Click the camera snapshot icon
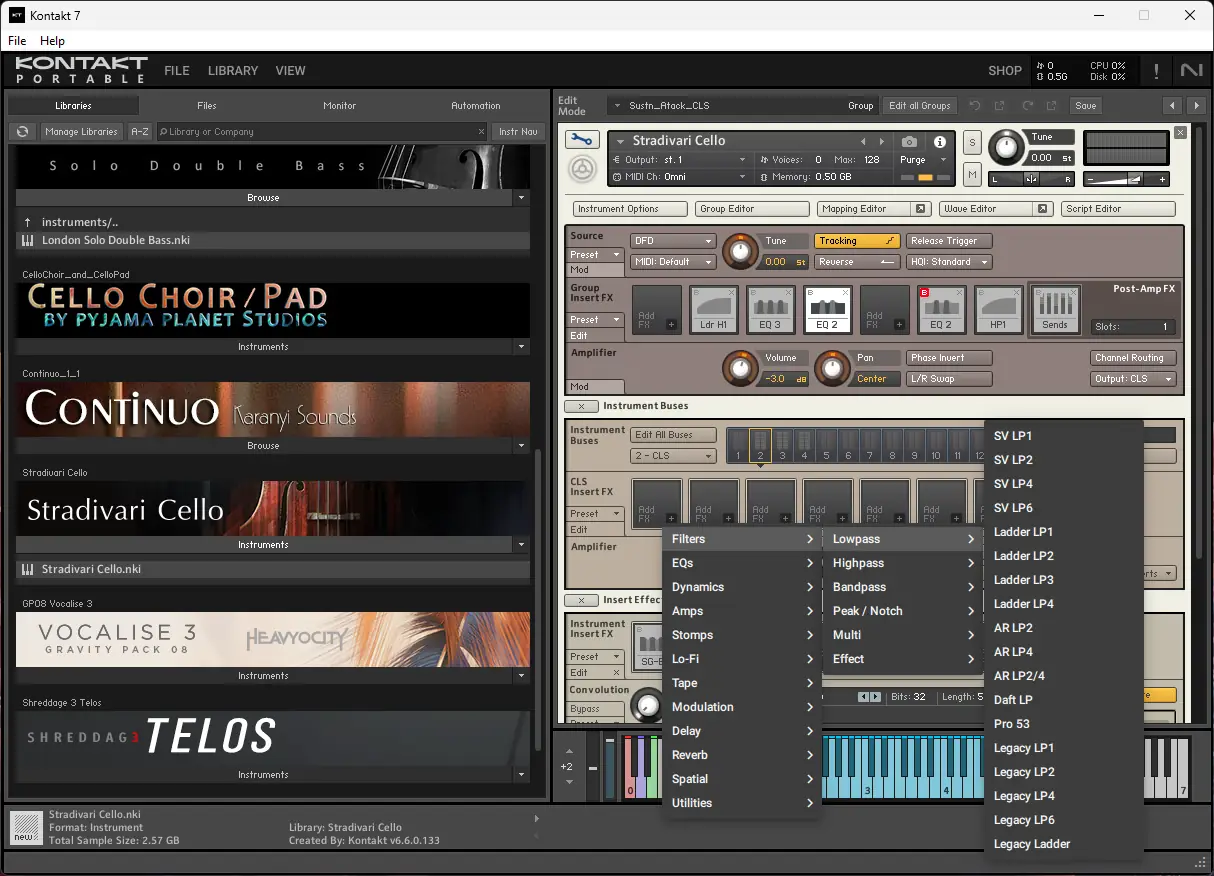Screen dimensions: 1214x876 coord(909,142)
